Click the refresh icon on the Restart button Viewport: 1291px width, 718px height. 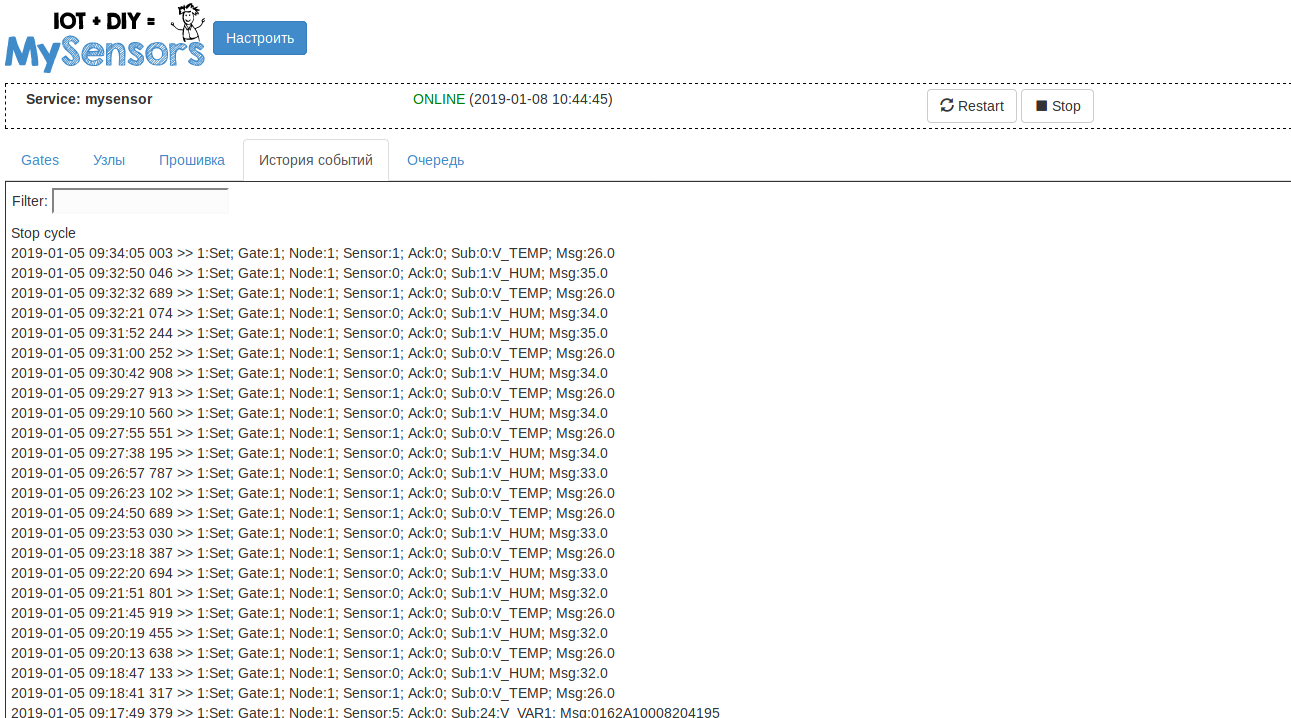(947, 106)
